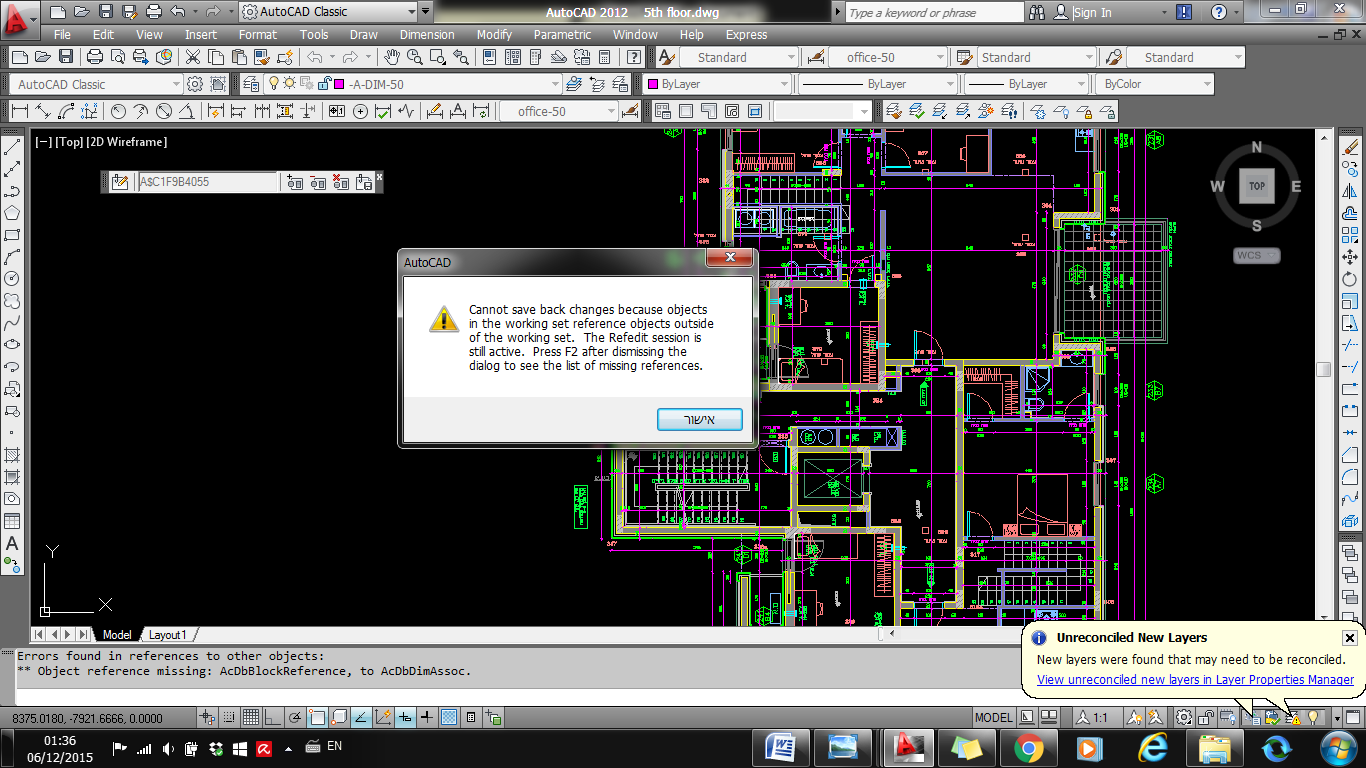Viewport: 1366px width, 768px height.
Task: Open the ByColor plot style dropdown
Action: pos(1207,84)
